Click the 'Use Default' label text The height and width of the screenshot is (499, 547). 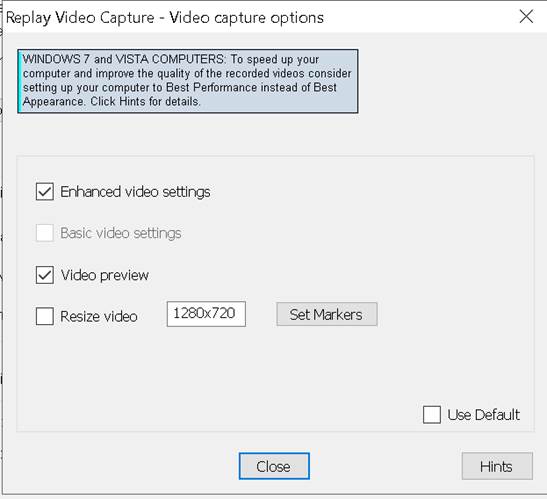(484, 415)
